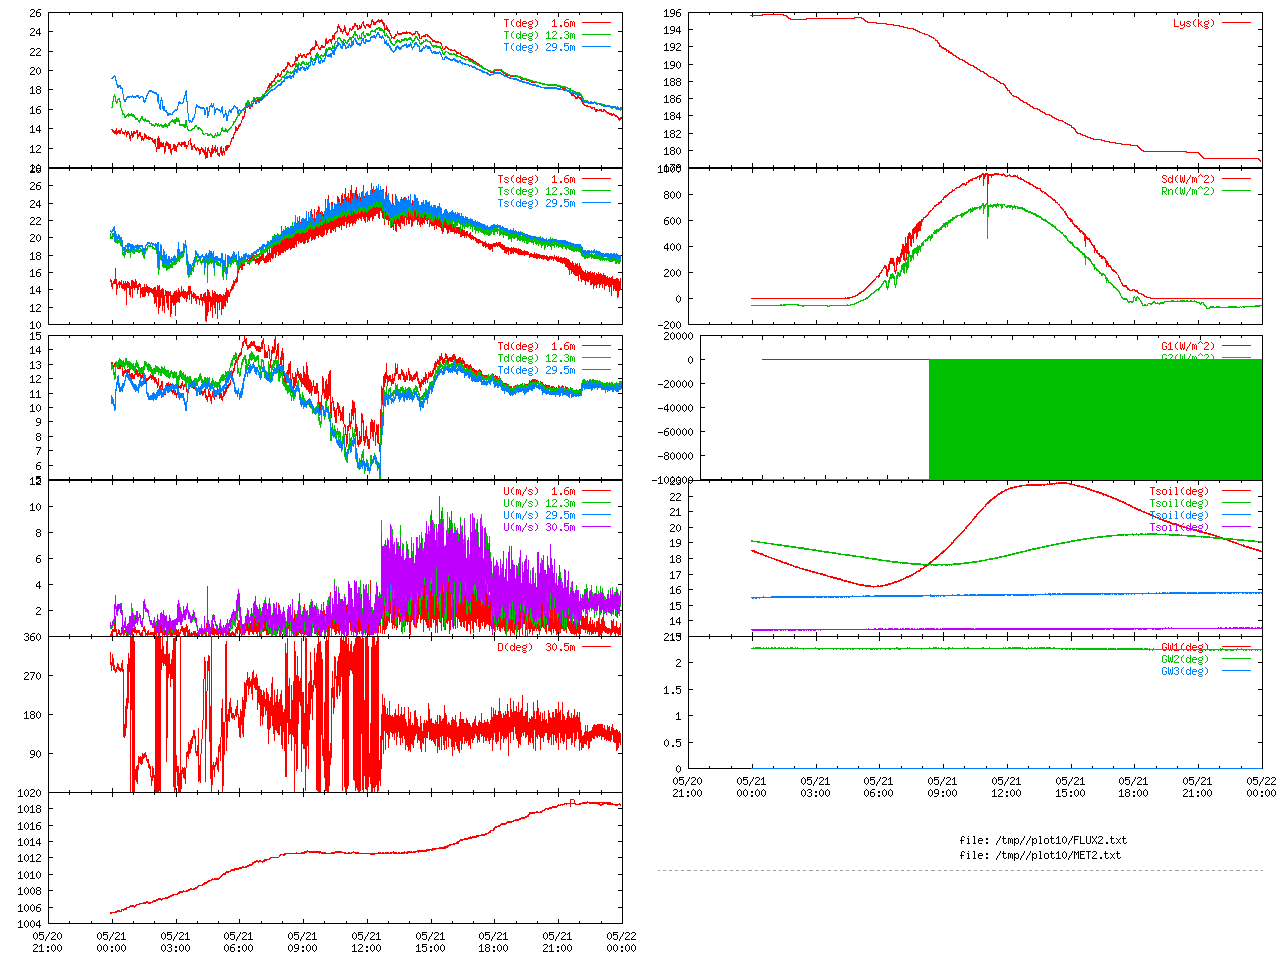Image resolution: width=1280 pixels, height=960 pixels.
Task: Click the green 'T(deg) 12.3m' legend label
Action: 539,35
